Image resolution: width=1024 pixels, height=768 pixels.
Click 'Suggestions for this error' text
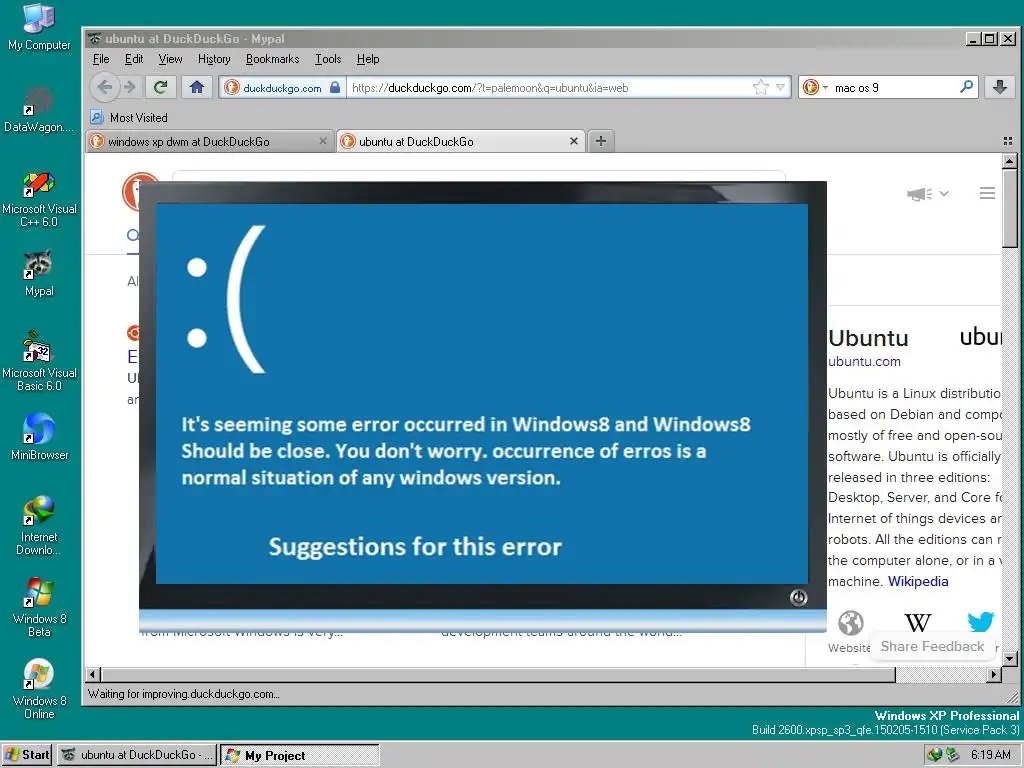pos(415,547)
